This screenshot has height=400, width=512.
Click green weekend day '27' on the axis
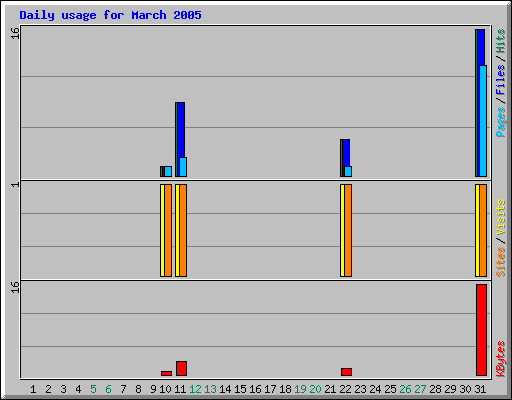(420, 389)
